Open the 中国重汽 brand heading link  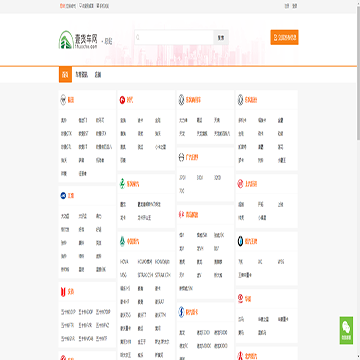(x=133, y=242)
